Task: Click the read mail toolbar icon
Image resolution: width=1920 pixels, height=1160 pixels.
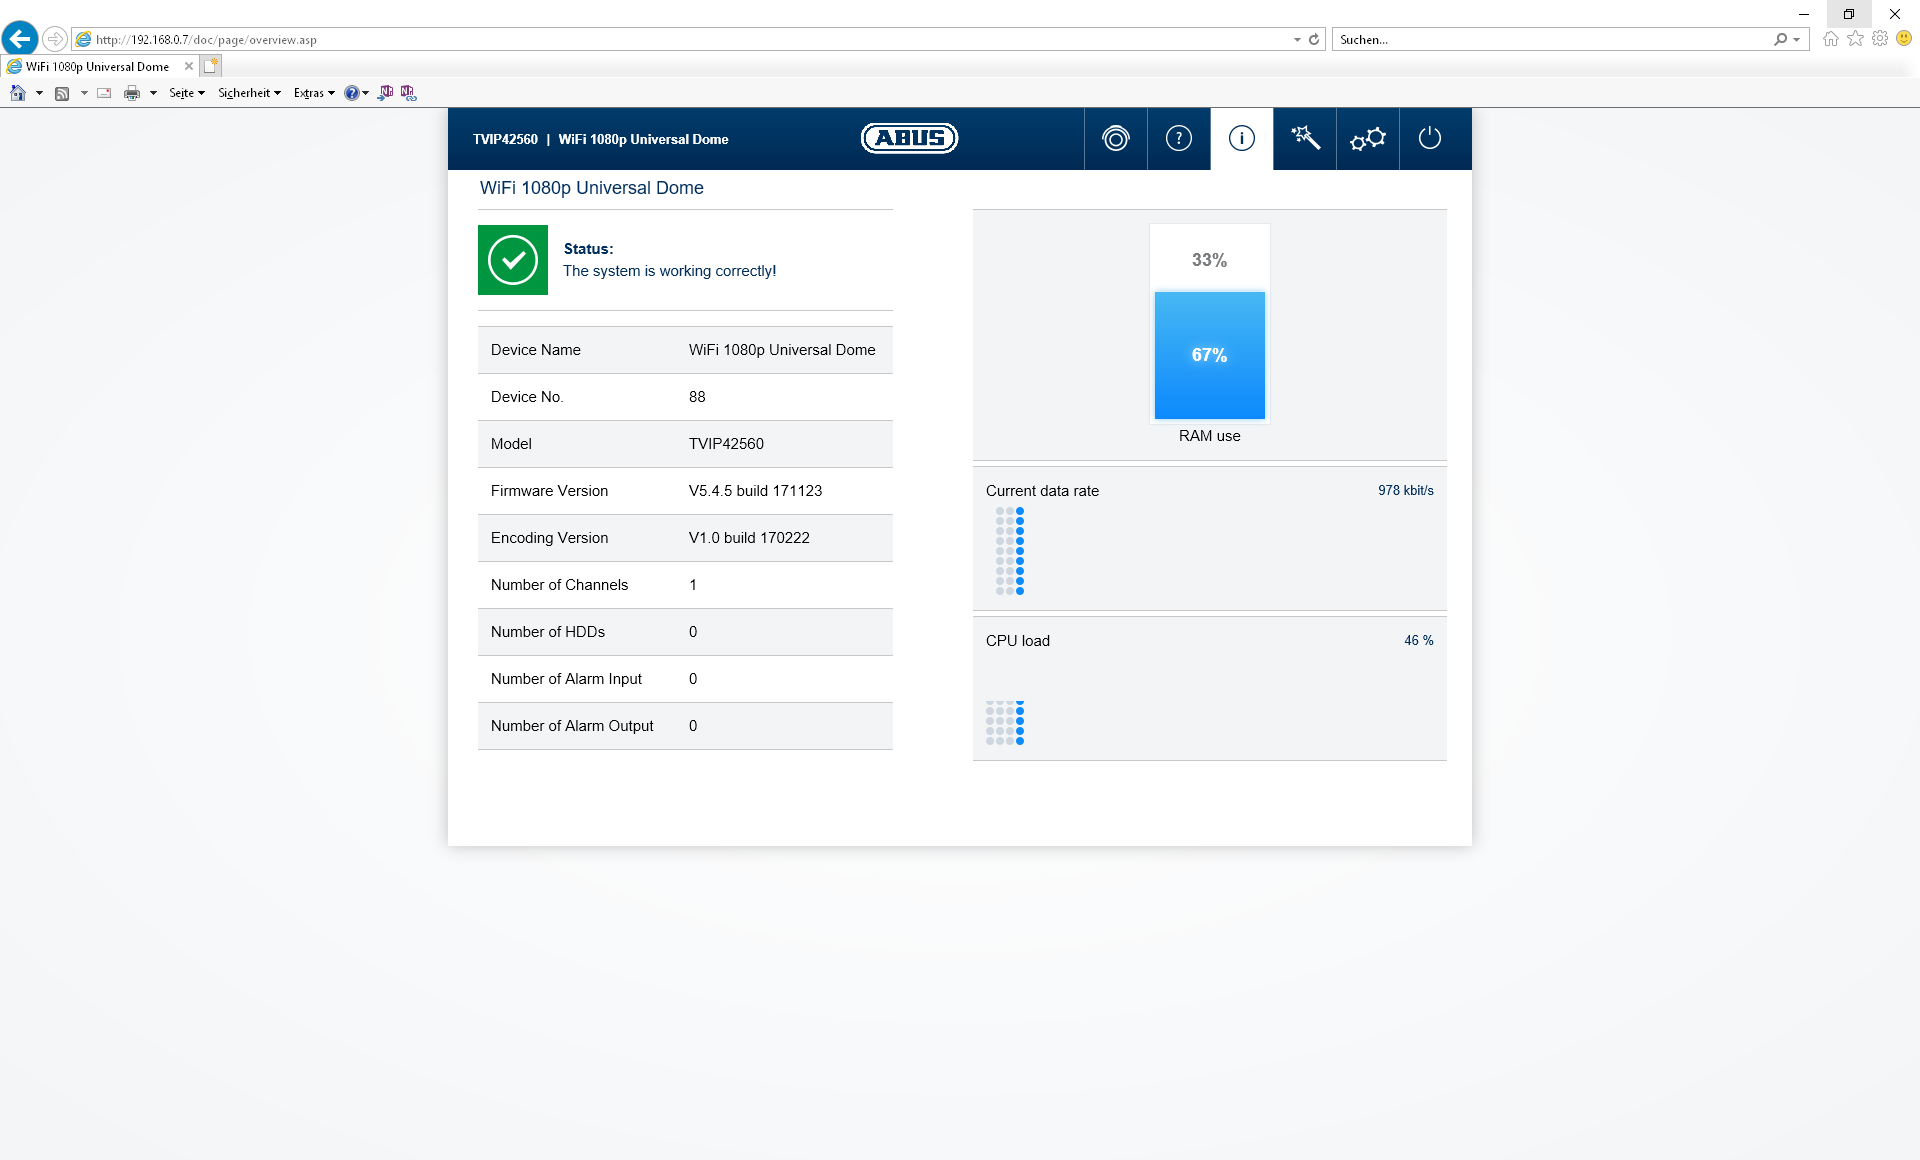Action: pyautogui.click(x=104, y=93)
